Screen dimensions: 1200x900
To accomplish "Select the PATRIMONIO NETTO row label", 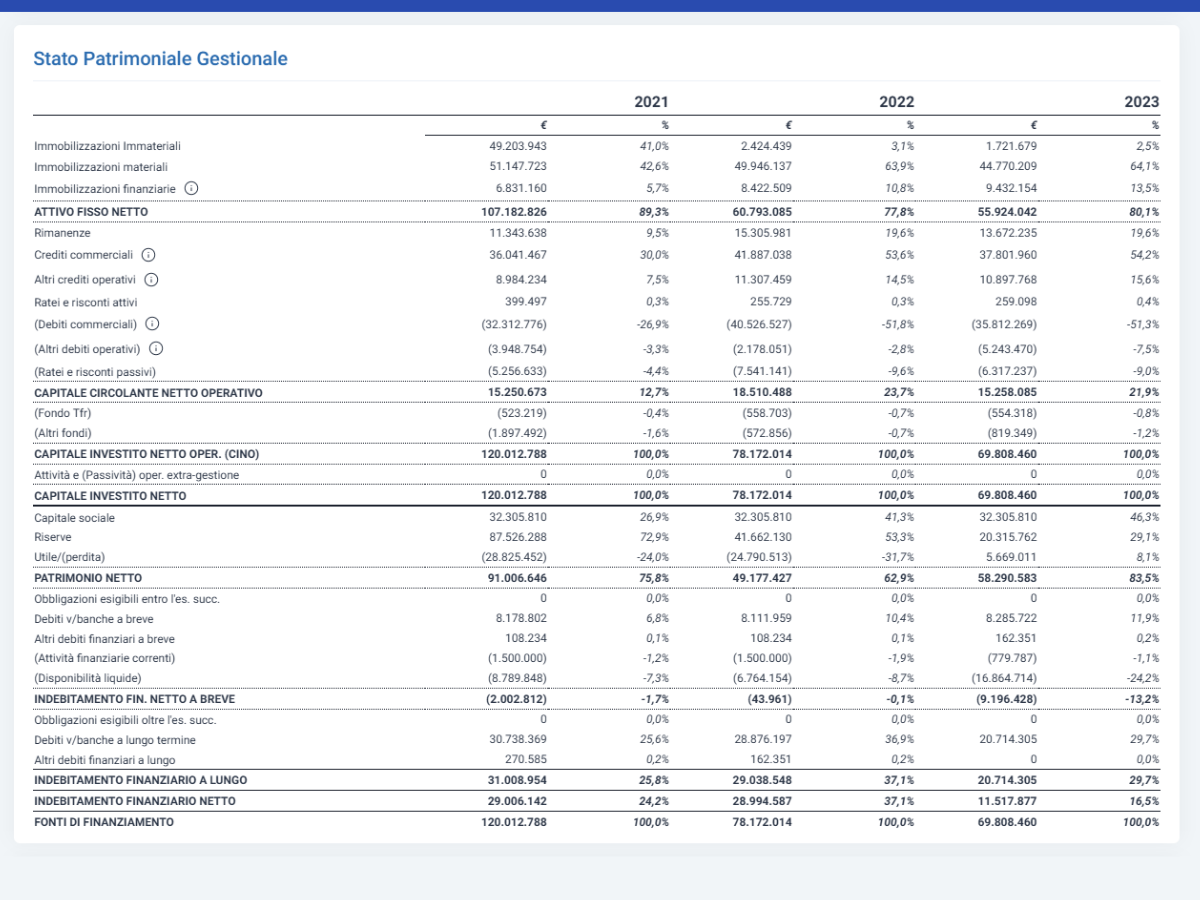I will 88,578.
